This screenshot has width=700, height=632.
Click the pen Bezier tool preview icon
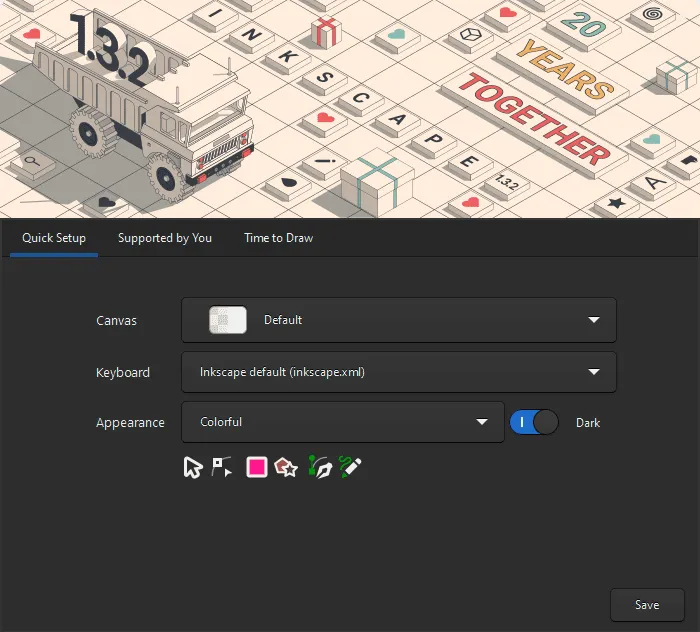click(x=320, y=467)
